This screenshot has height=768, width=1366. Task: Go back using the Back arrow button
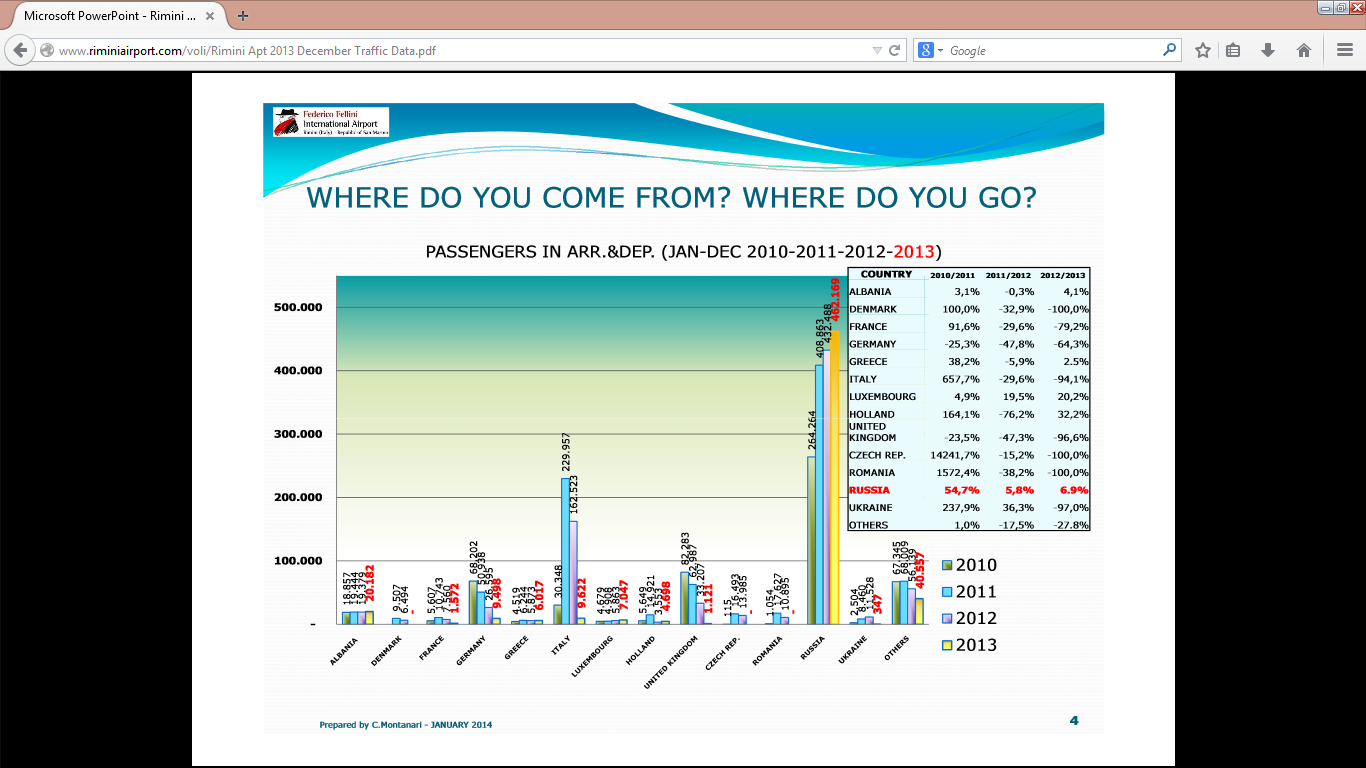coord(20,50)
